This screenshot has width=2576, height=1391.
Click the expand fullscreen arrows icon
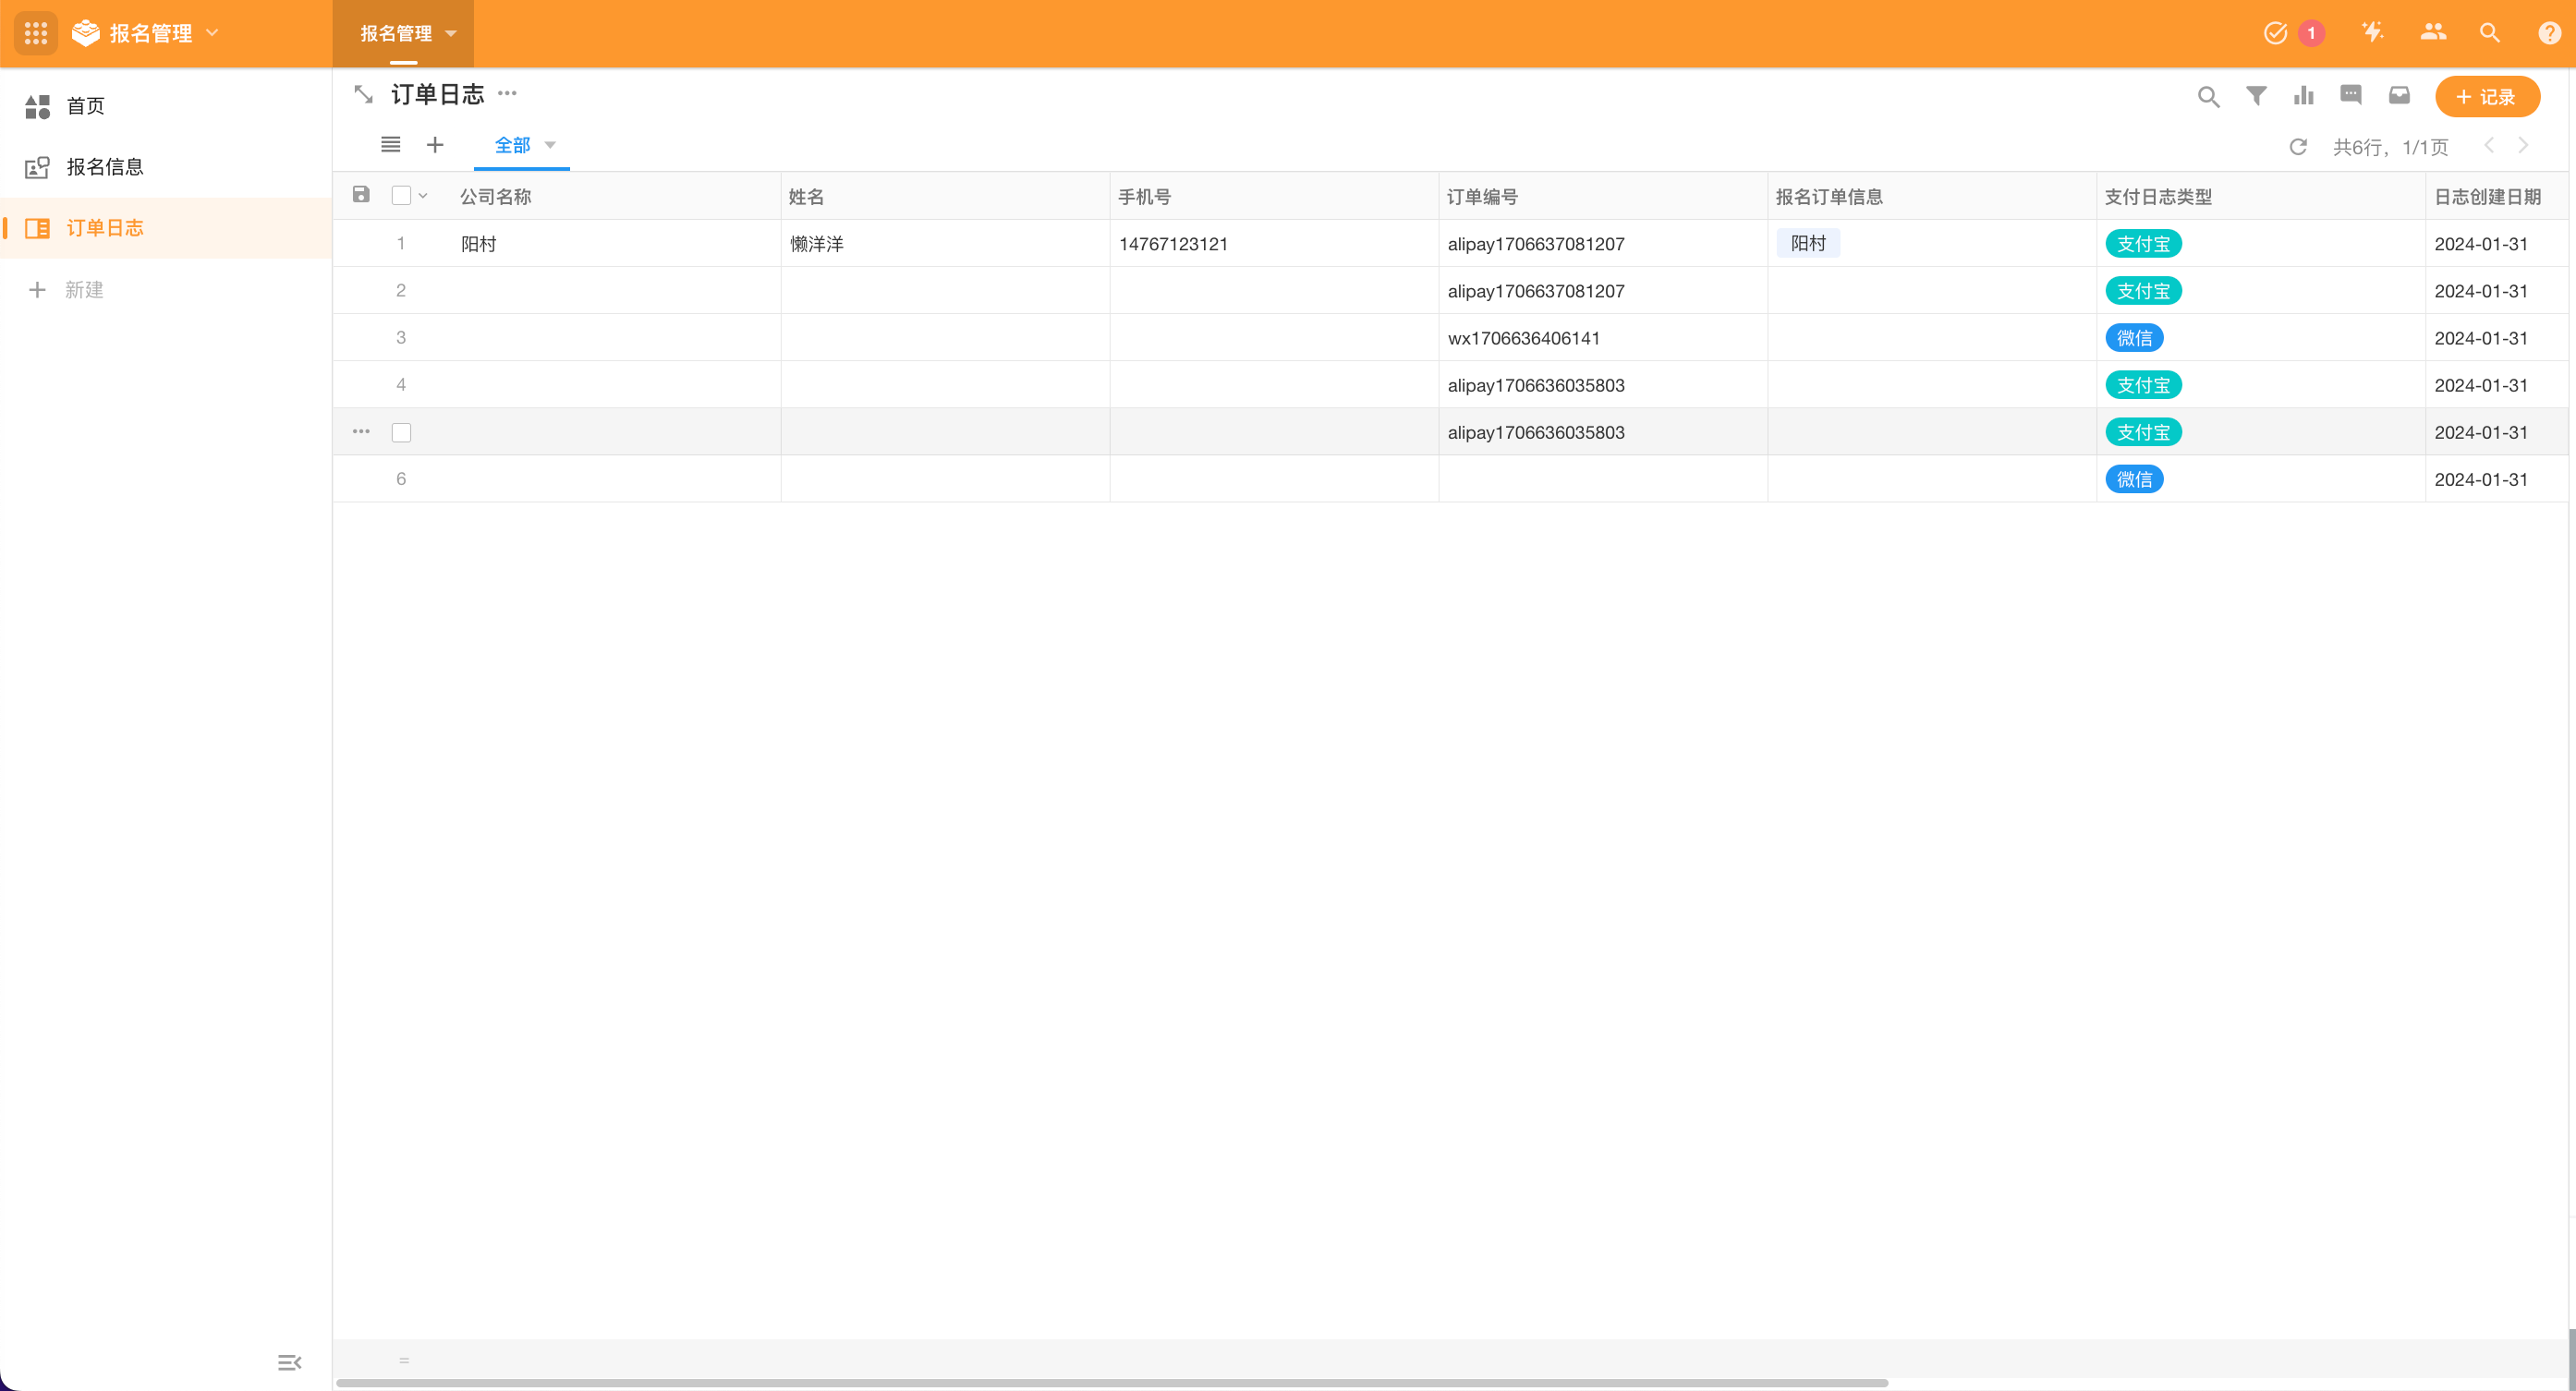[363, 95]
